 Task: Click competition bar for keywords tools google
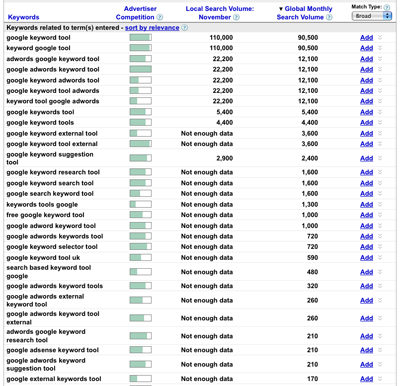click(x=141, y=204)
